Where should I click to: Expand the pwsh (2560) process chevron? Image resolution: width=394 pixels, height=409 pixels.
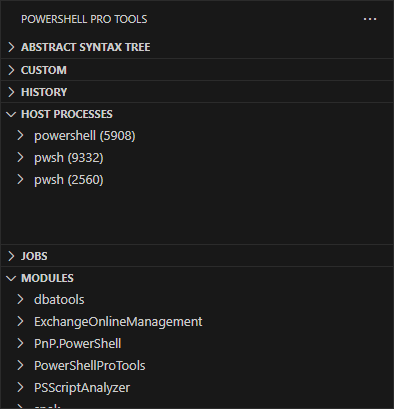click(x=20, y=179)
